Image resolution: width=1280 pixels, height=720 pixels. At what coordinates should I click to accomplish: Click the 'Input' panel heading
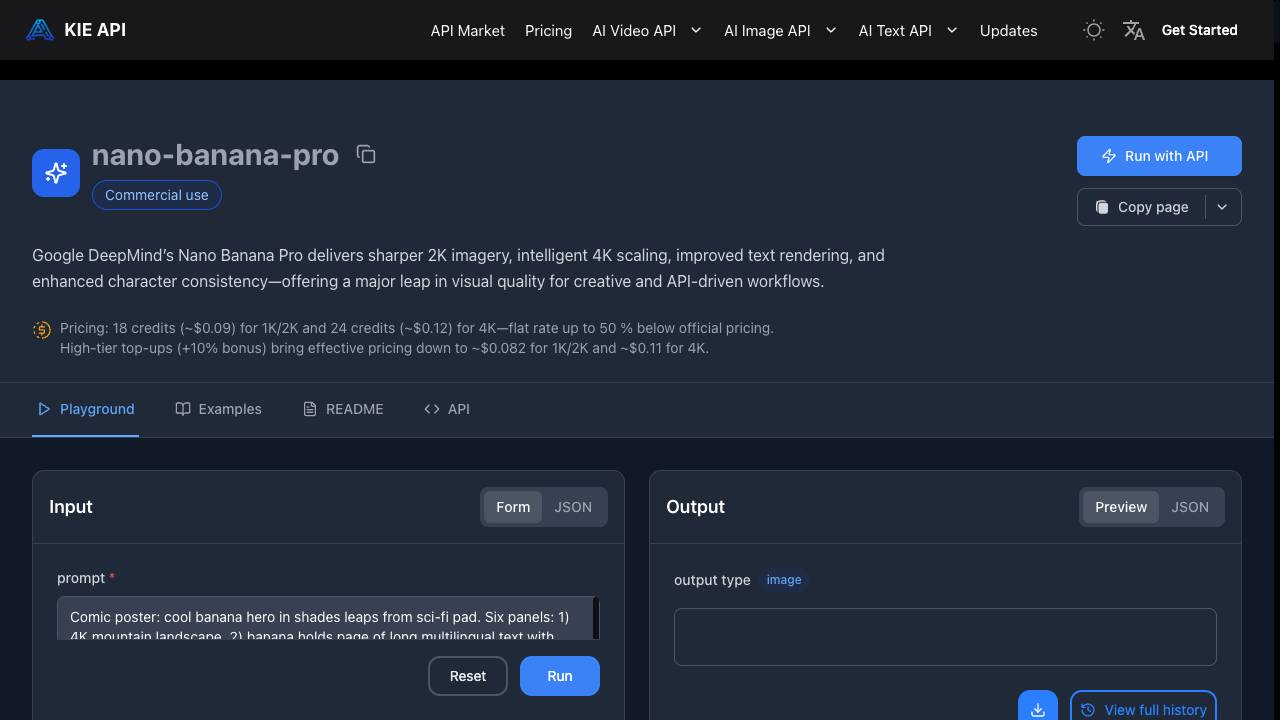tap(71, 507)
